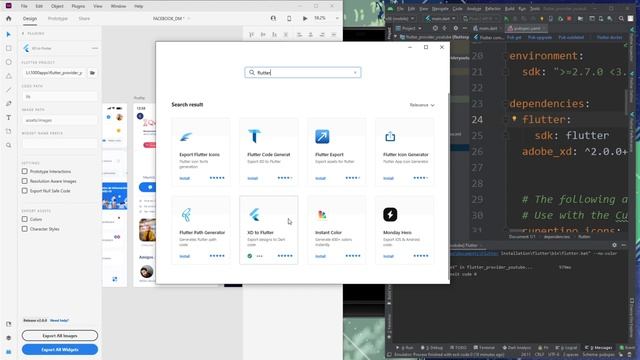Select the Text tool in Adobe XD
Screen dimensions: 640x360
pyautogui.click(x=9, y=118)
